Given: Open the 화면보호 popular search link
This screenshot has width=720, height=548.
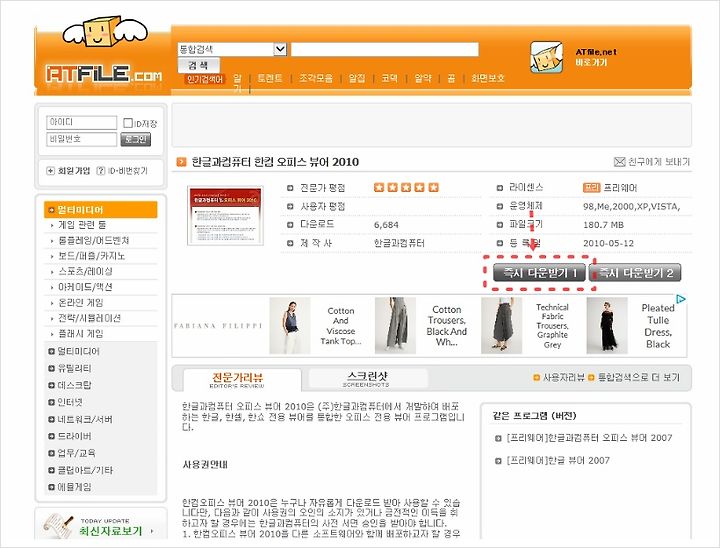Looking at the screenshot, I should (488, 78).
